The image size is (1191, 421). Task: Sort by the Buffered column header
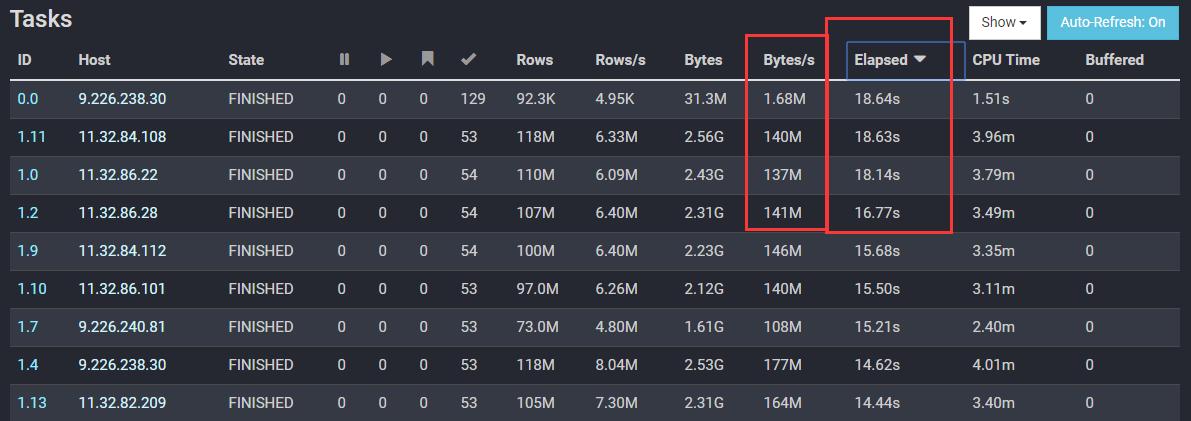point(1114,60)
